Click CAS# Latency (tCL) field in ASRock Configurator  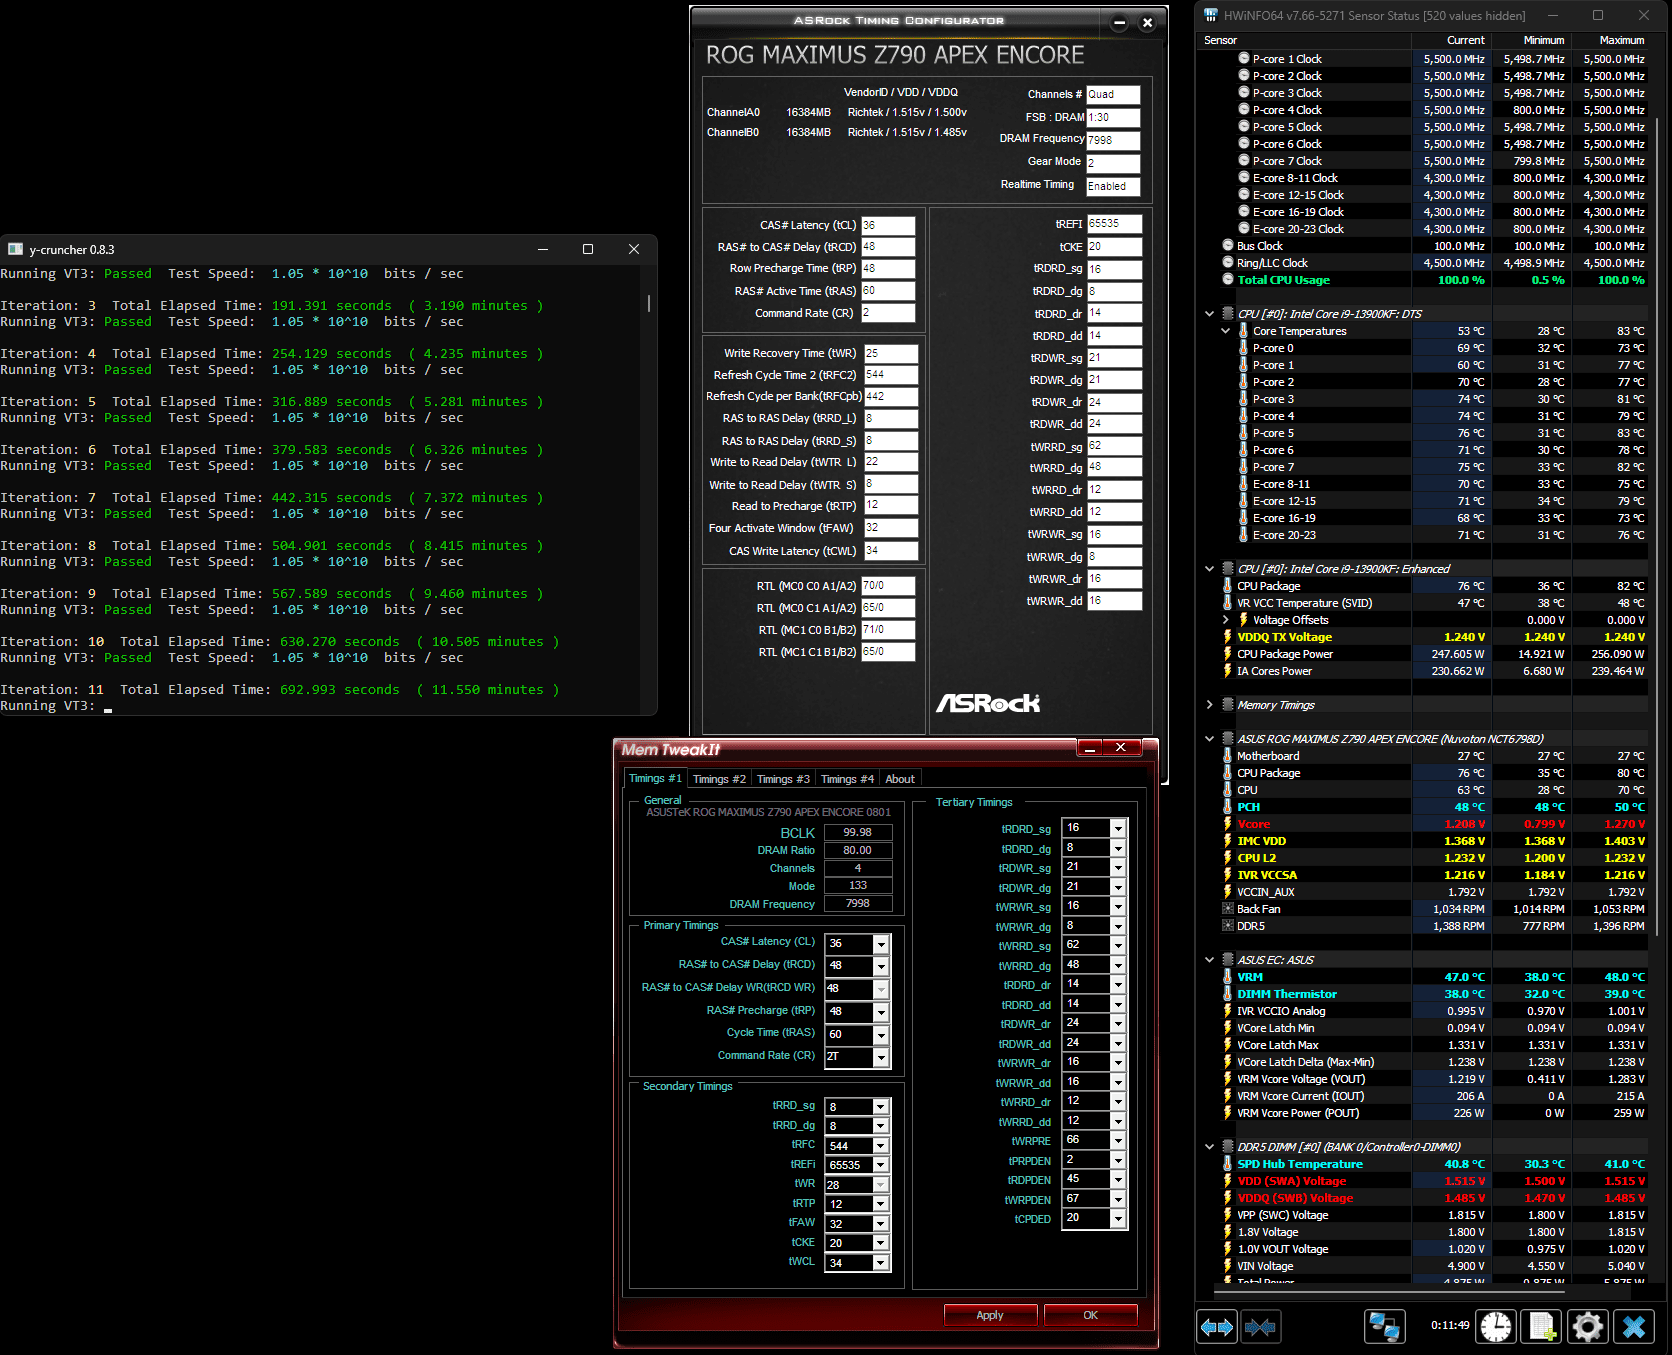(x=888, y=226)
